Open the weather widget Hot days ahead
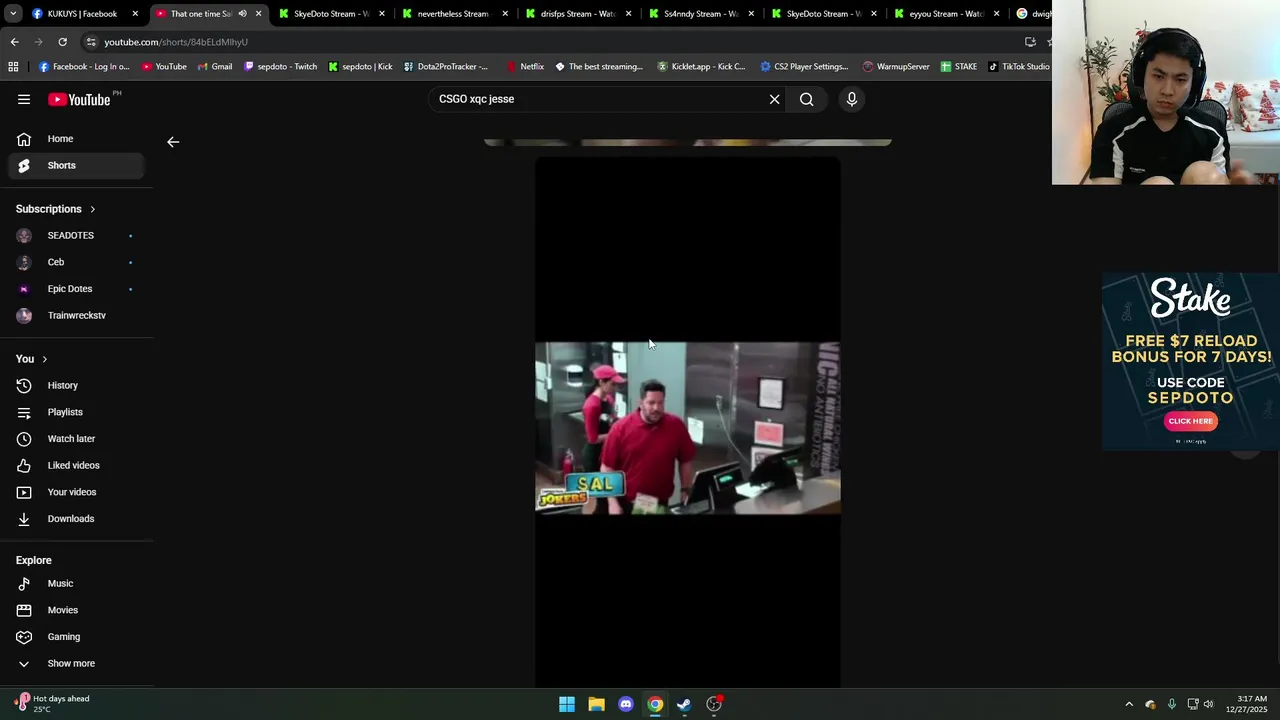 (x=53, y=704)
